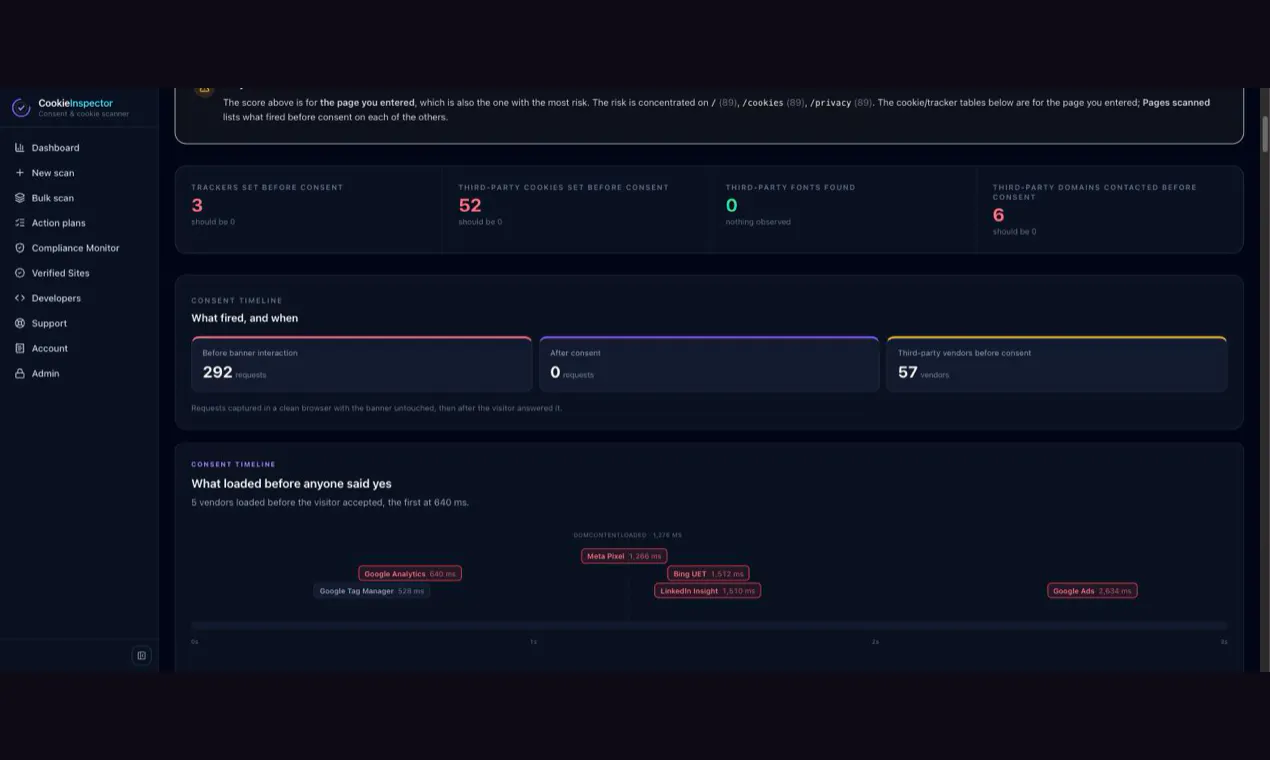Image resolution: width=1270 pixels, height=760 pixels.
Task: Click the After consent requests card
Action: [709, 364]
